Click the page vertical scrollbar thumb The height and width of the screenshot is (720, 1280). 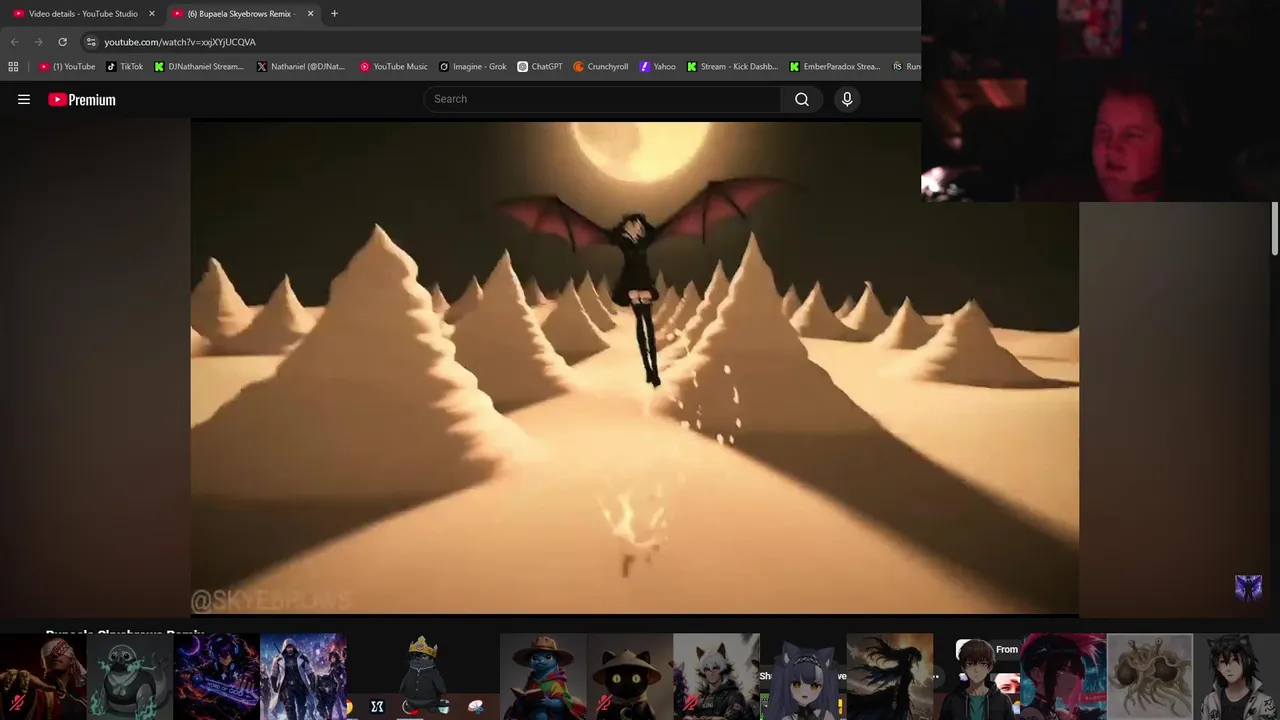click(1275, 228)
